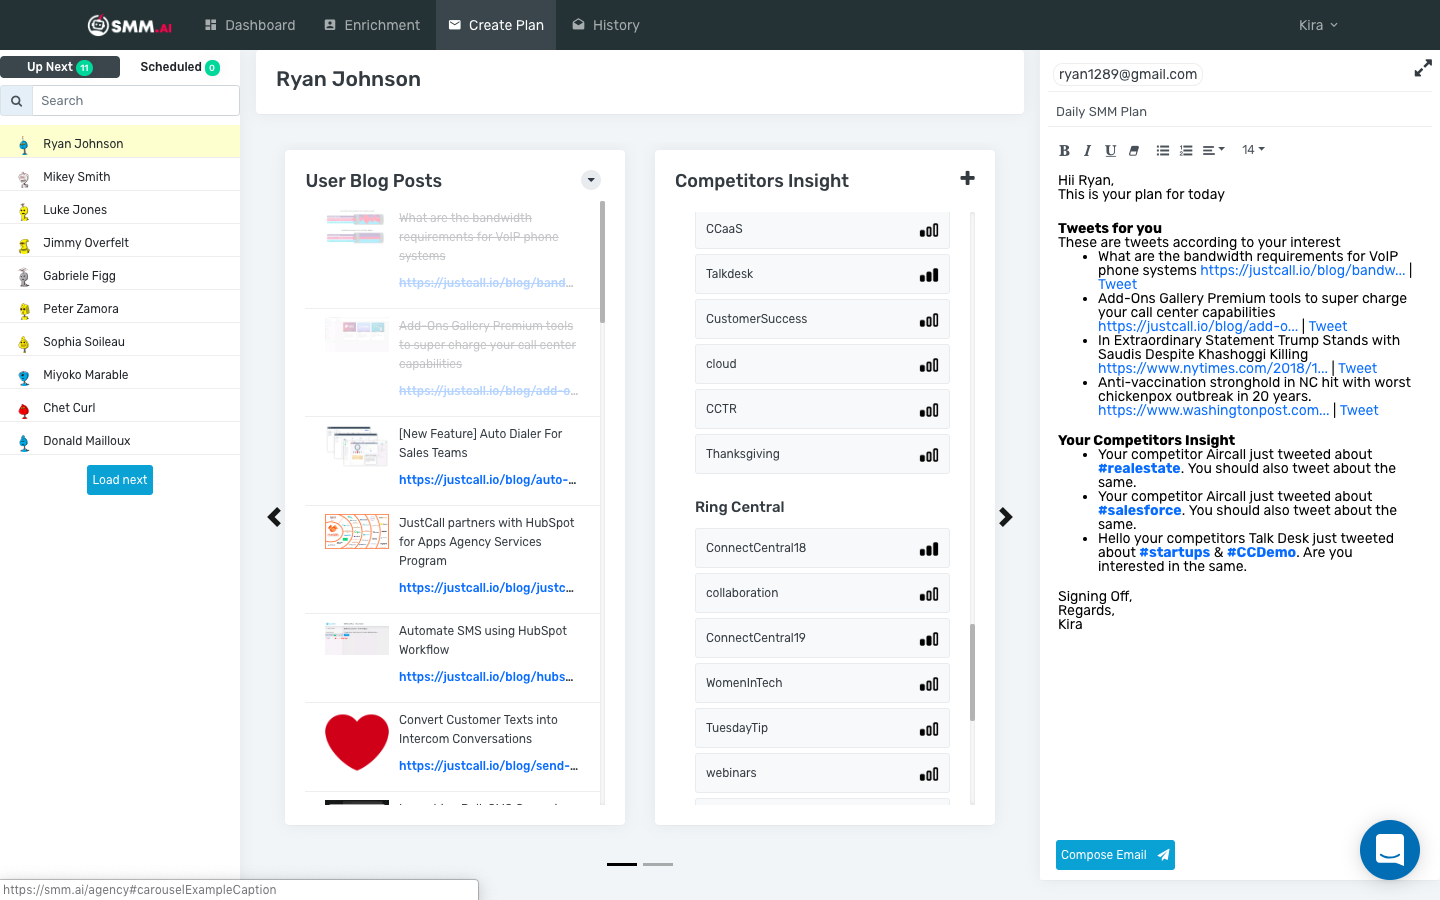1440x900 pixels.
Task: Open the Dashboard tab
Action: 250,25
